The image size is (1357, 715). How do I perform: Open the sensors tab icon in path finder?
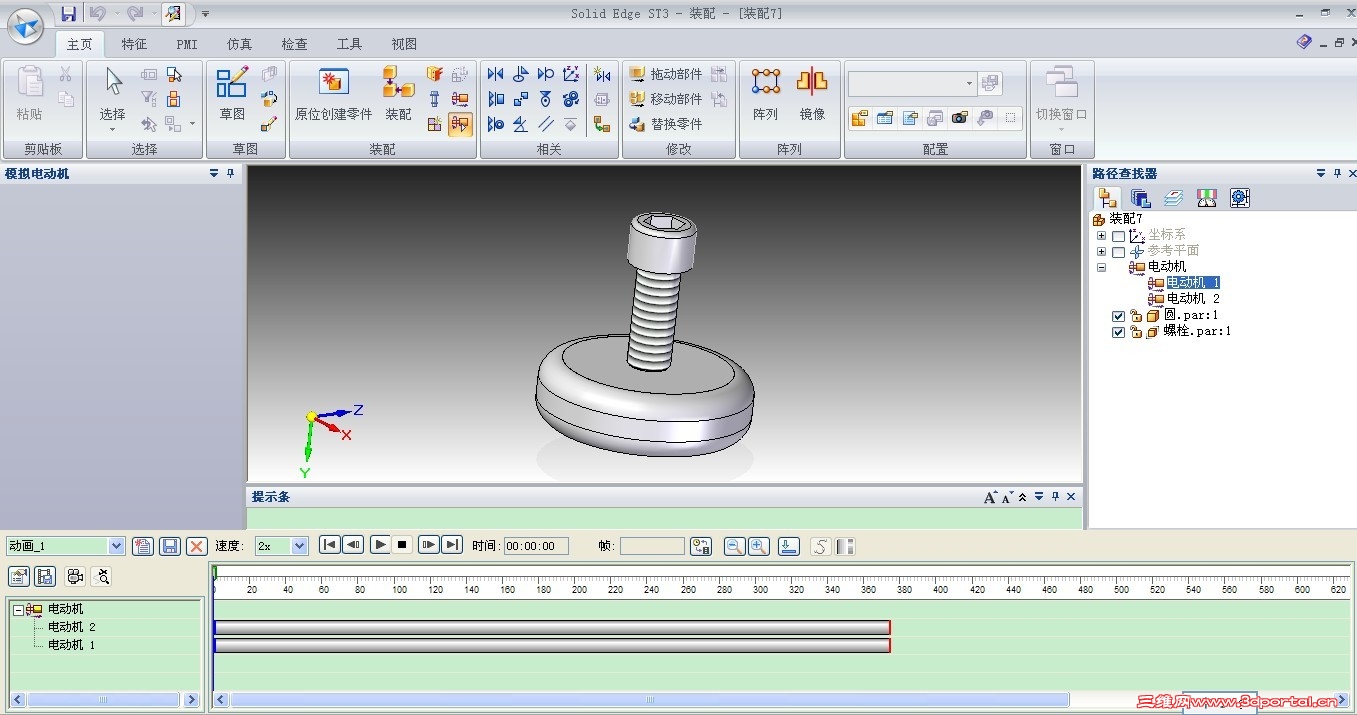[x=1207, y=198]
